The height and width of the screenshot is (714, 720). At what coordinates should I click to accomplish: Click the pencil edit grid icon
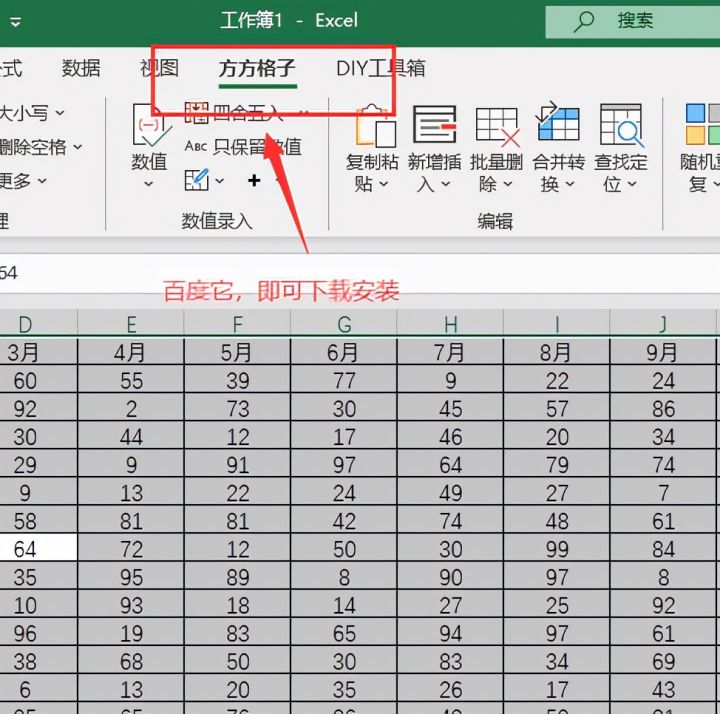pos(197,180)
